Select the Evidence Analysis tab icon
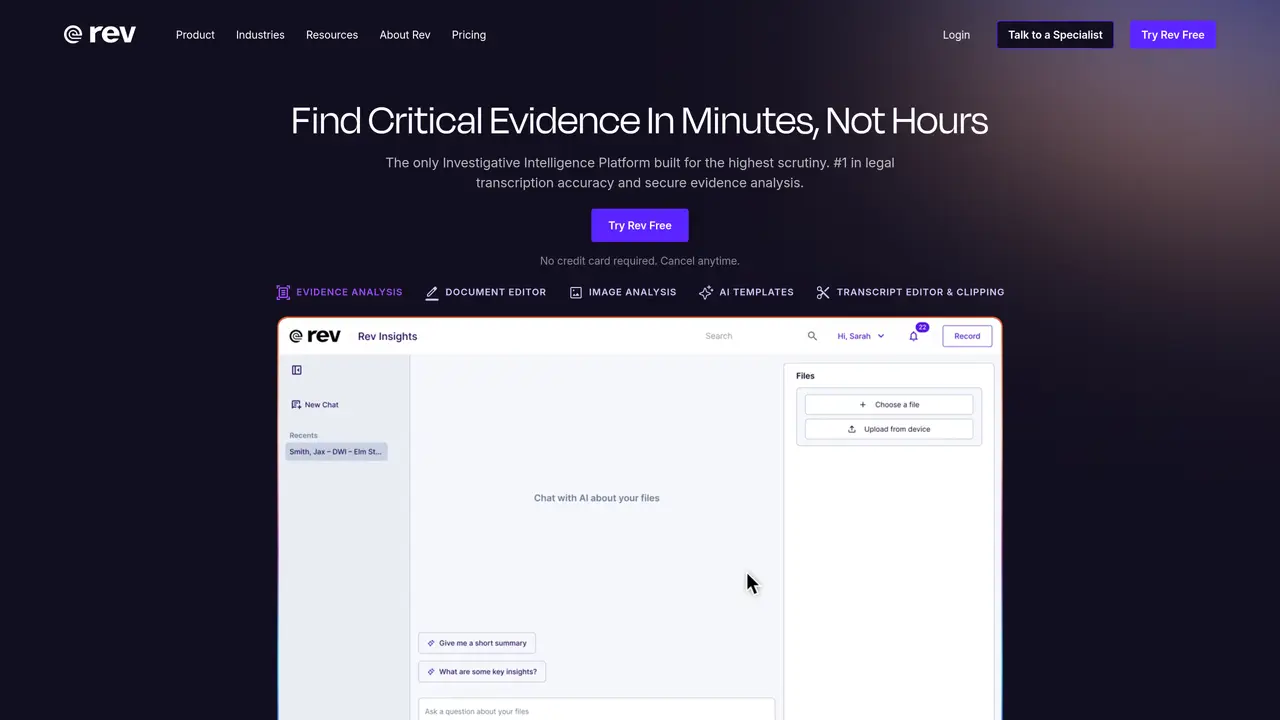1280x720 pixels. (x=283, y=292)
